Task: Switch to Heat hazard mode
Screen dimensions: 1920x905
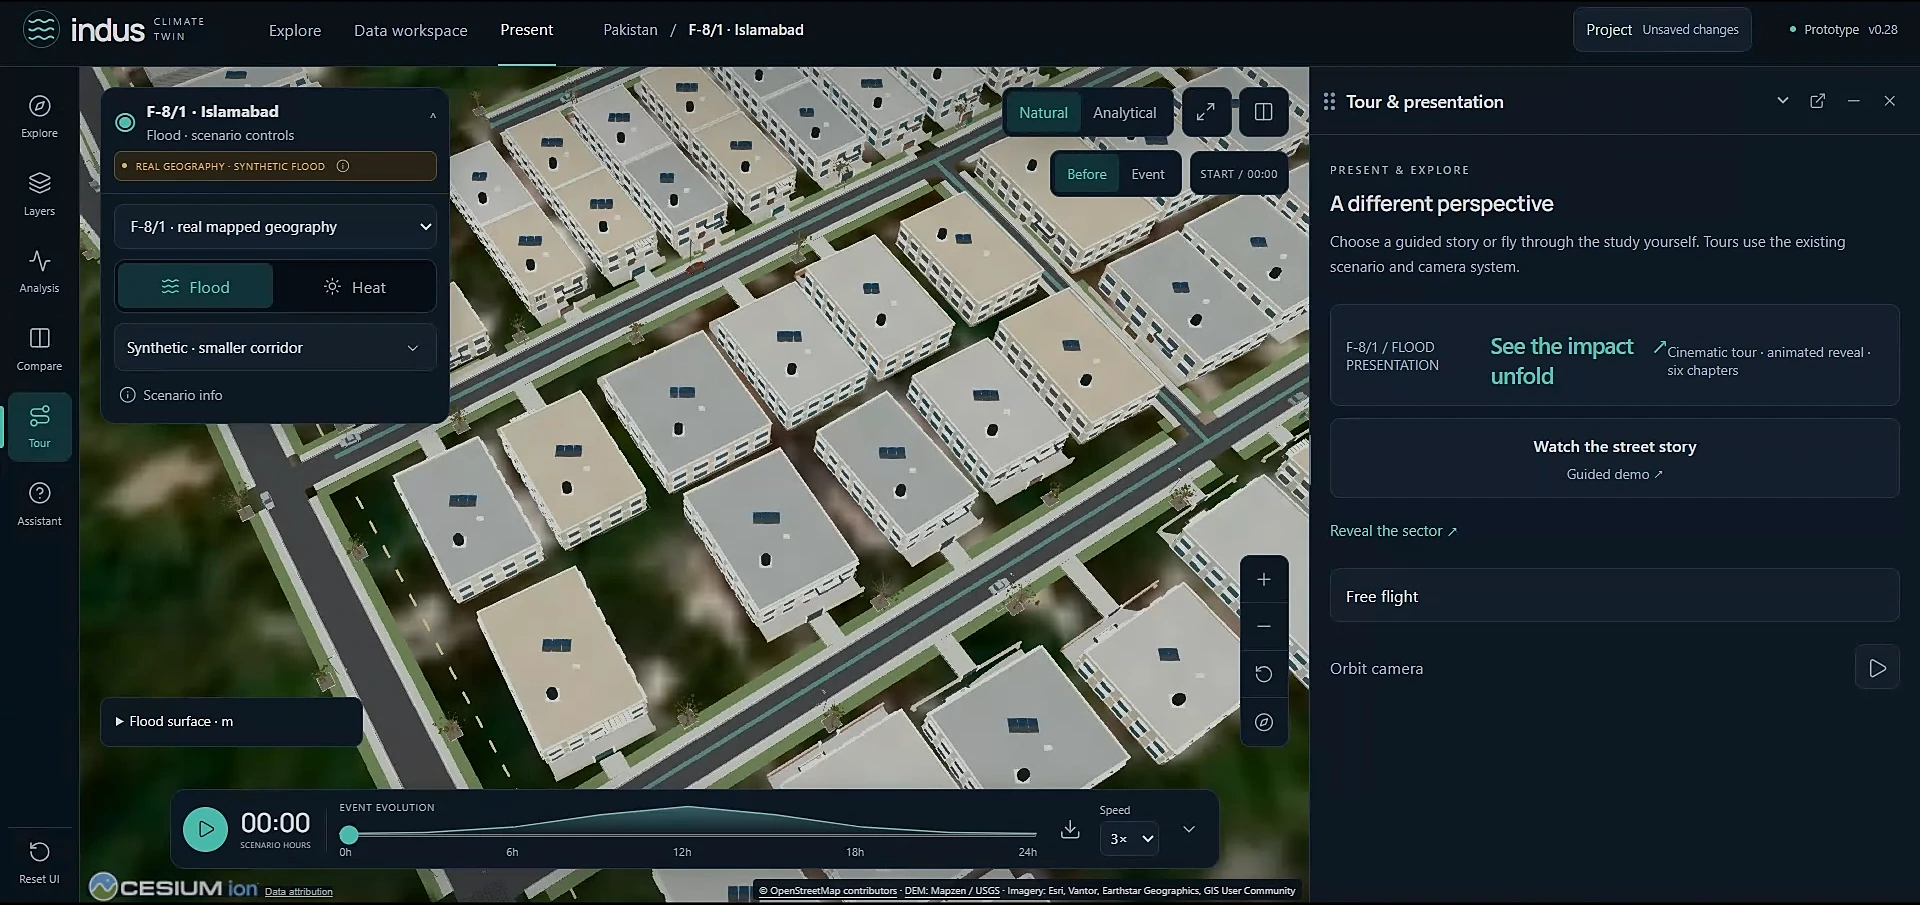Action: [x=354, y=287]
